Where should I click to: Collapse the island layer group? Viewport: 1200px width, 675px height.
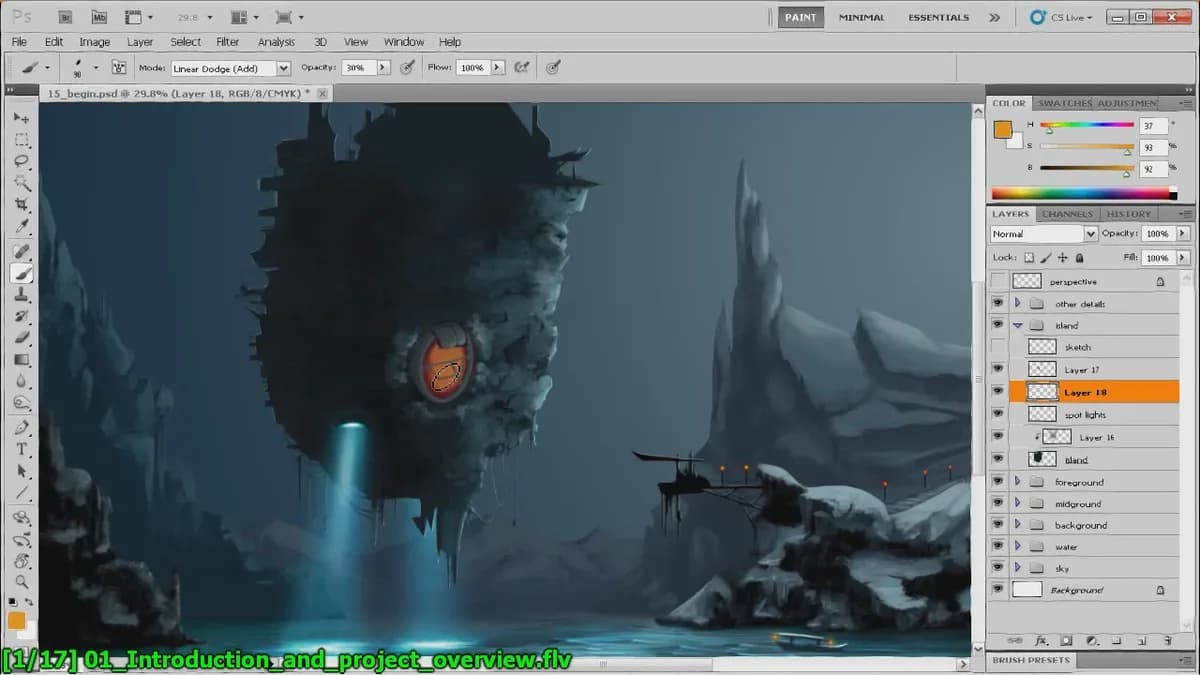[1017, 326]
